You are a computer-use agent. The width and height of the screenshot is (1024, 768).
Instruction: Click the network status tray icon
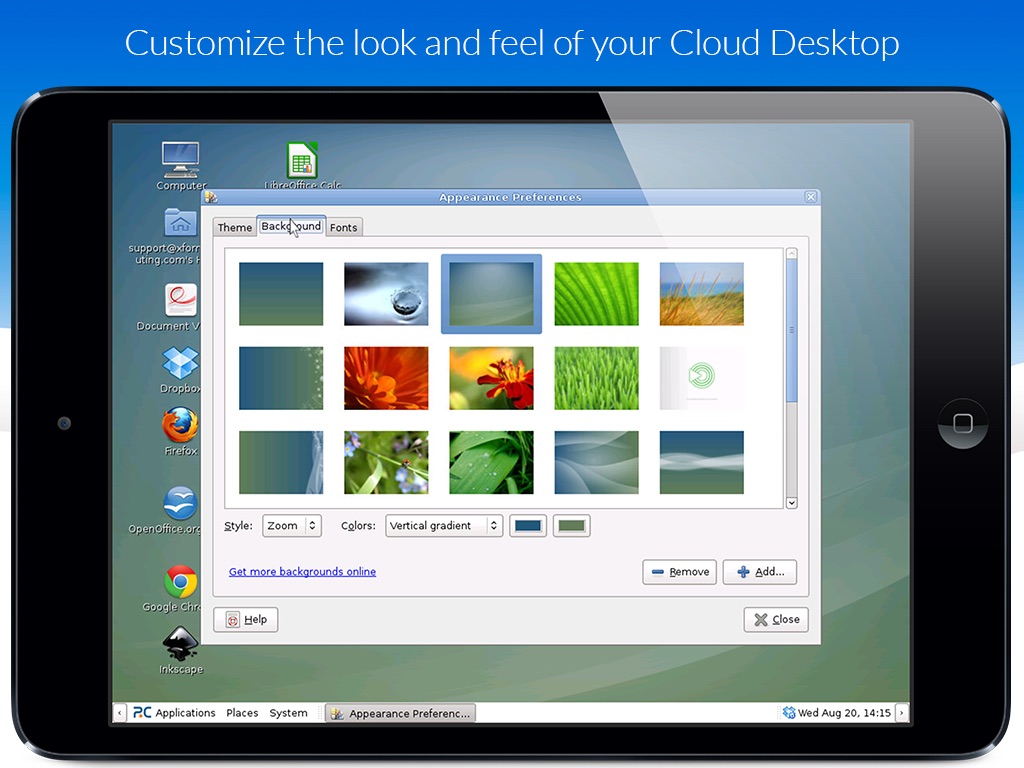coord(789,712)
